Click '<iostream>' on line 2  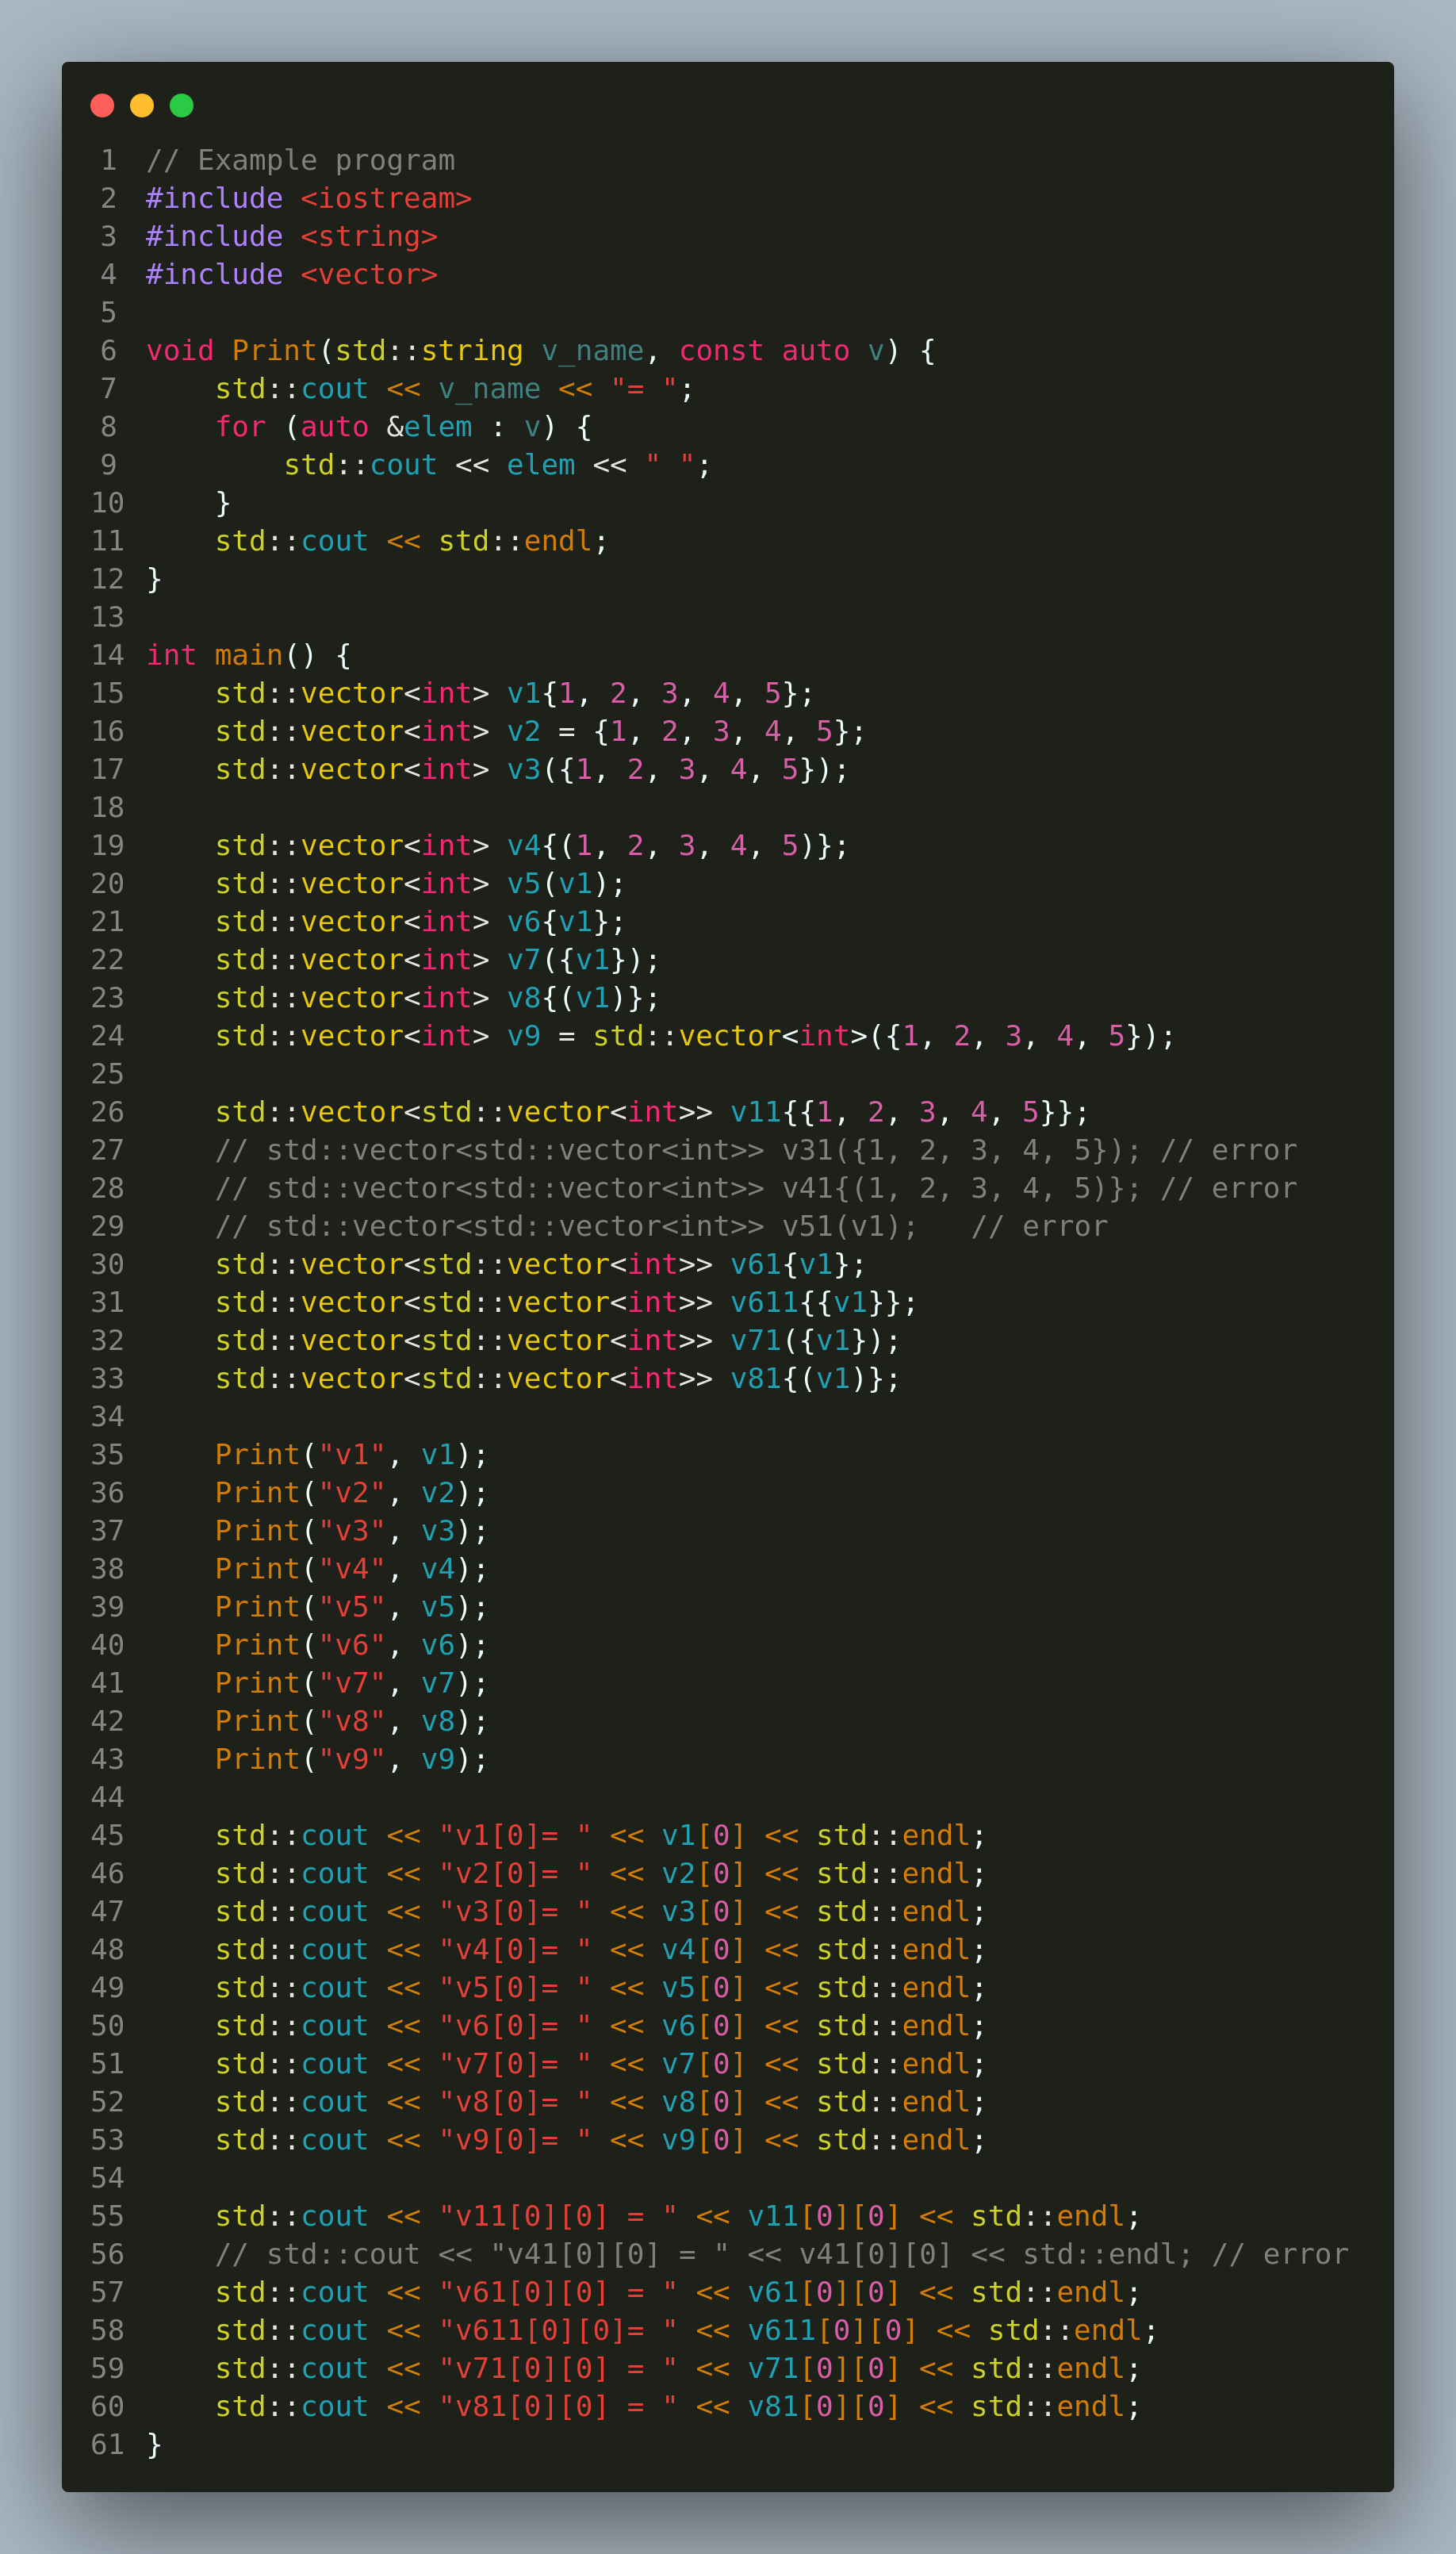386,198
